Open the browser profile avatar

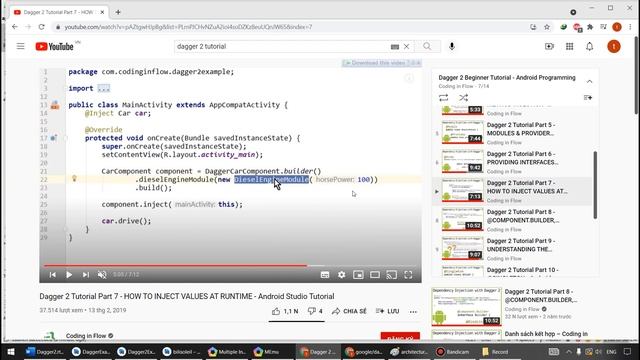click(617, 27)
